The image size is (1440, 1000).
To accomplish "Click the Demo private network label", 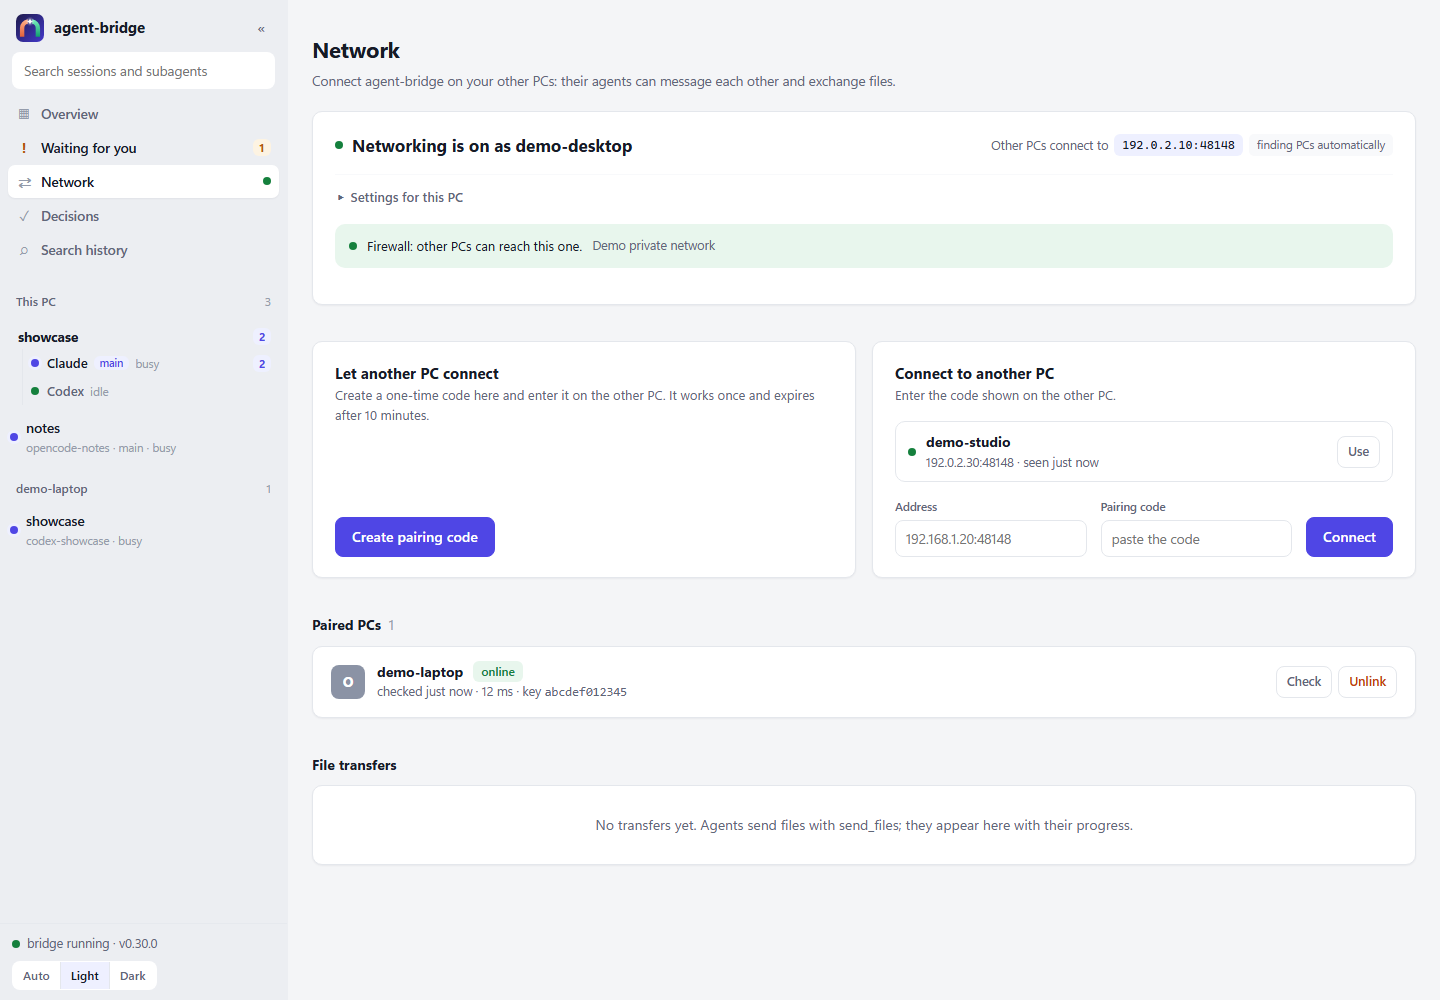I will 654,246.
